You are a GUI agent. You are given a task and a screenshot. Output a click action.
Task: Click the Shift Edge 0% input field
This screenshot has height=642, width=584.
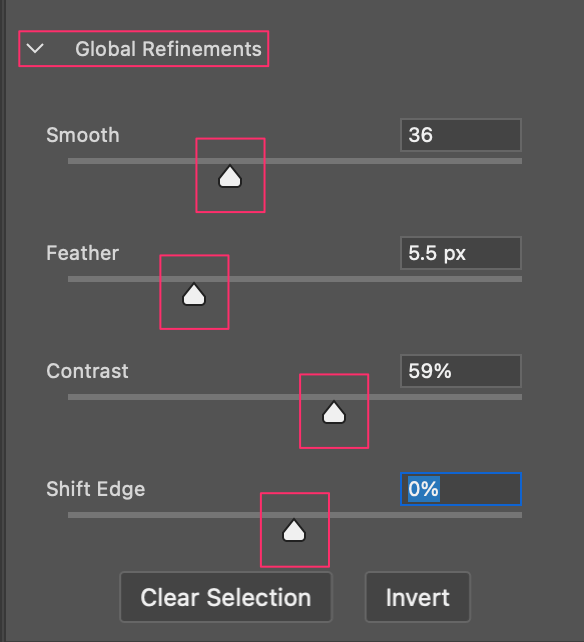(x=461, y=489)
